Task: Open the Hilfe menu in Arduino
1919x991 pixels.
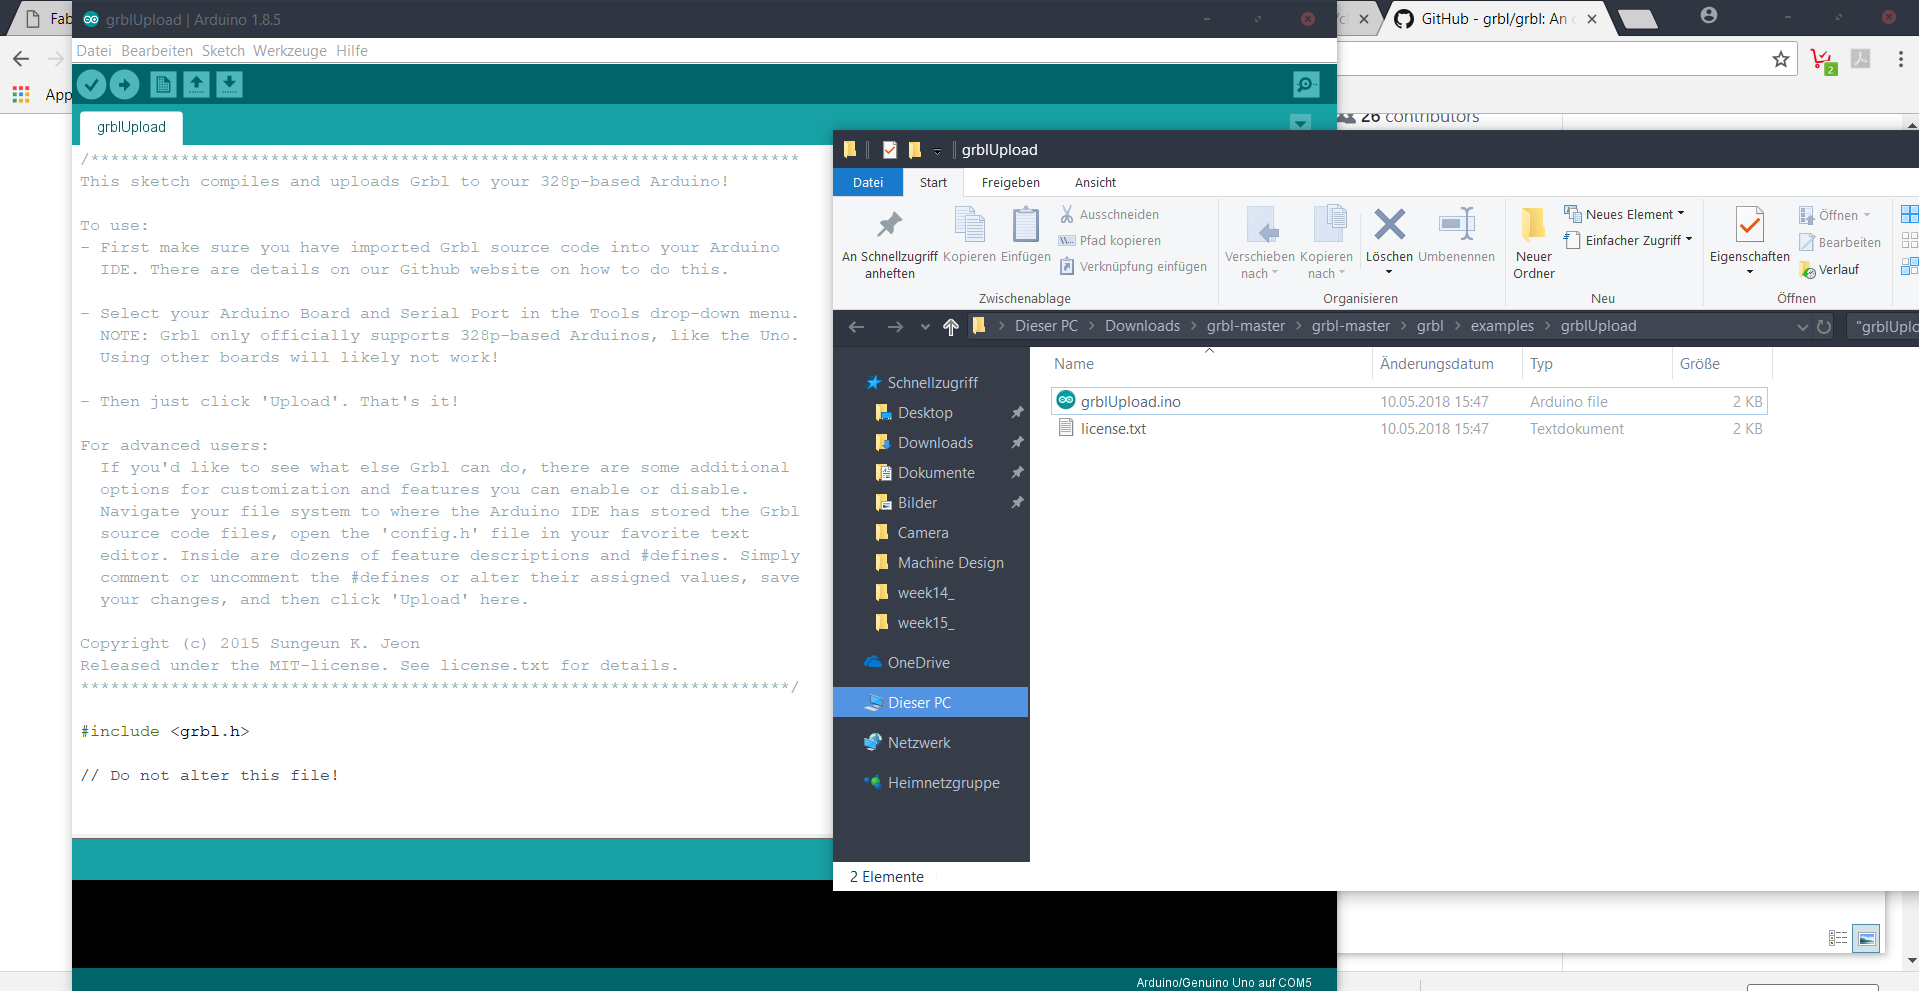Action: [352, 51]
